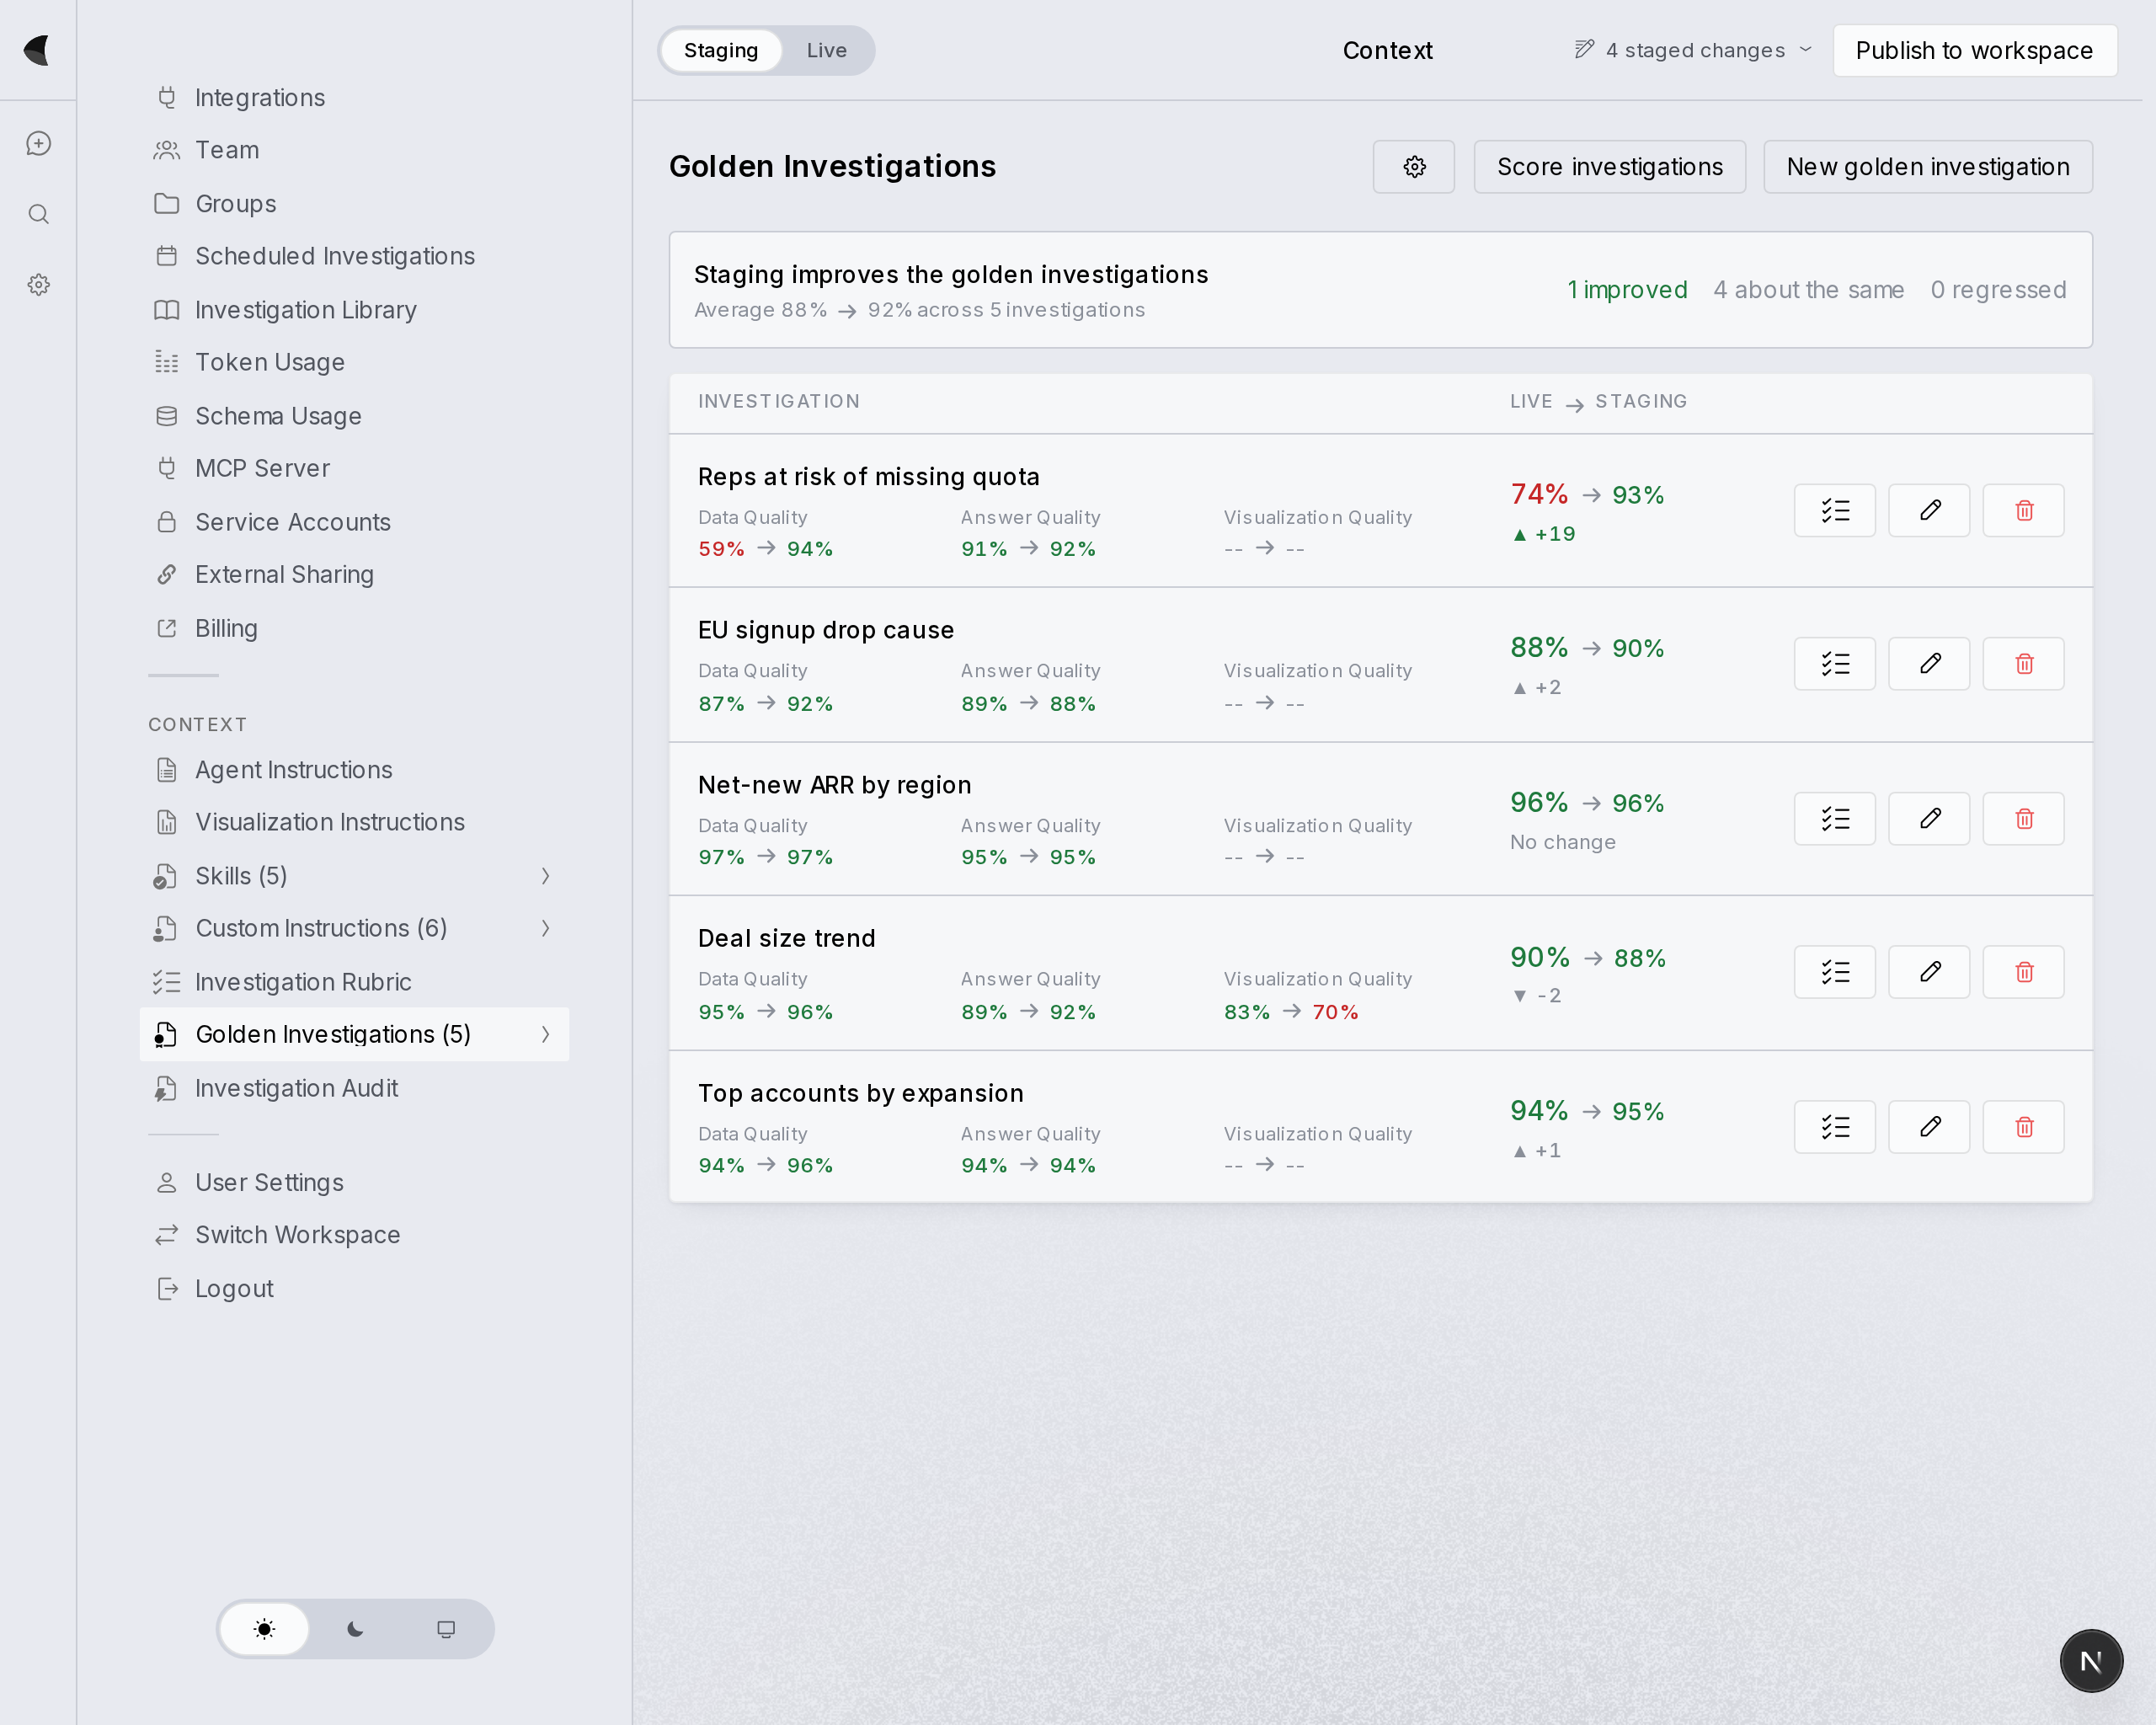Switch to the Live environment
The width and height of the screenshot is (2156, 1725).
point(826,51)
